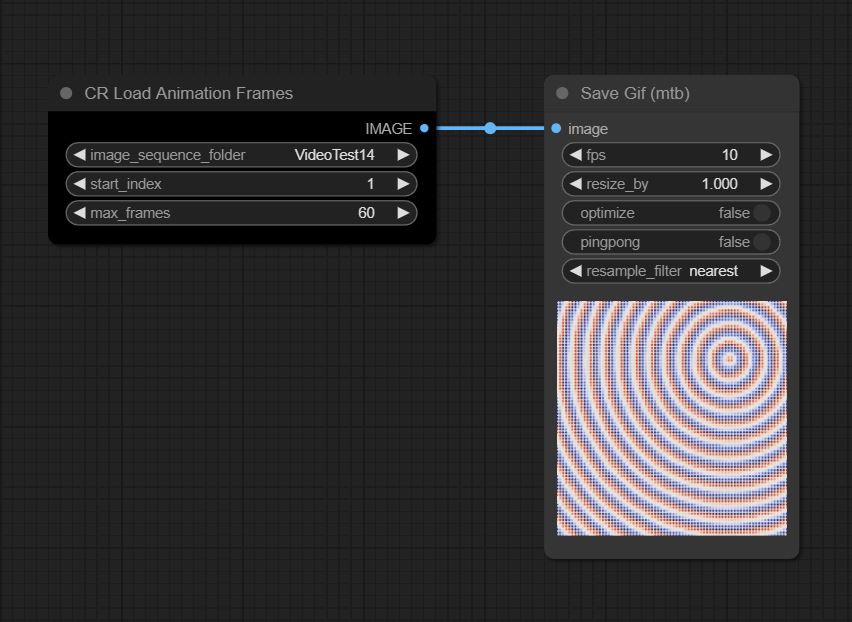Collapse the Save Gif (mtb) node dot

562,93
